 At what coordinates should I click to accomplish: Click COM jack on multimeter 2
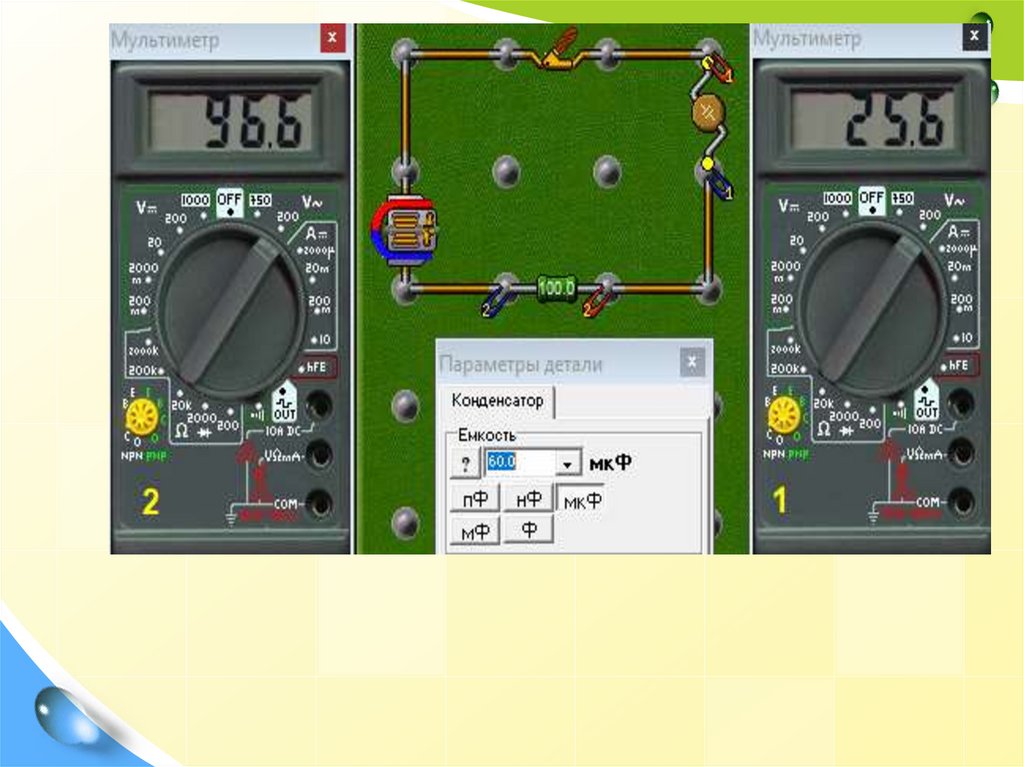click(x=319, y=504)
